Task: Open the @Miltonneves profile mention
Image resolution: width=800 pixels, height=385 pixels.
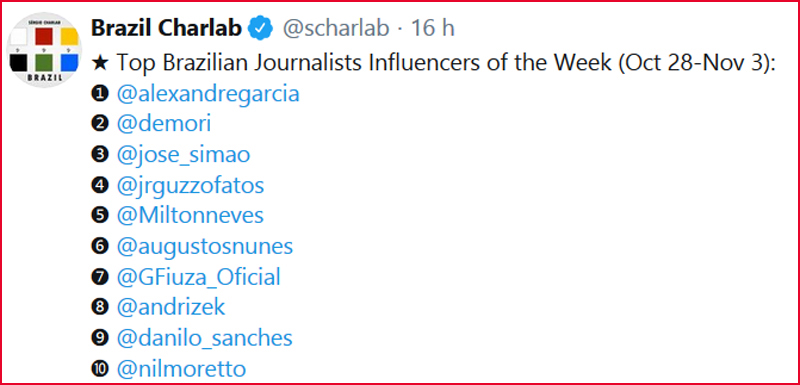Action: pyautogui.click(x=190, y=216)
